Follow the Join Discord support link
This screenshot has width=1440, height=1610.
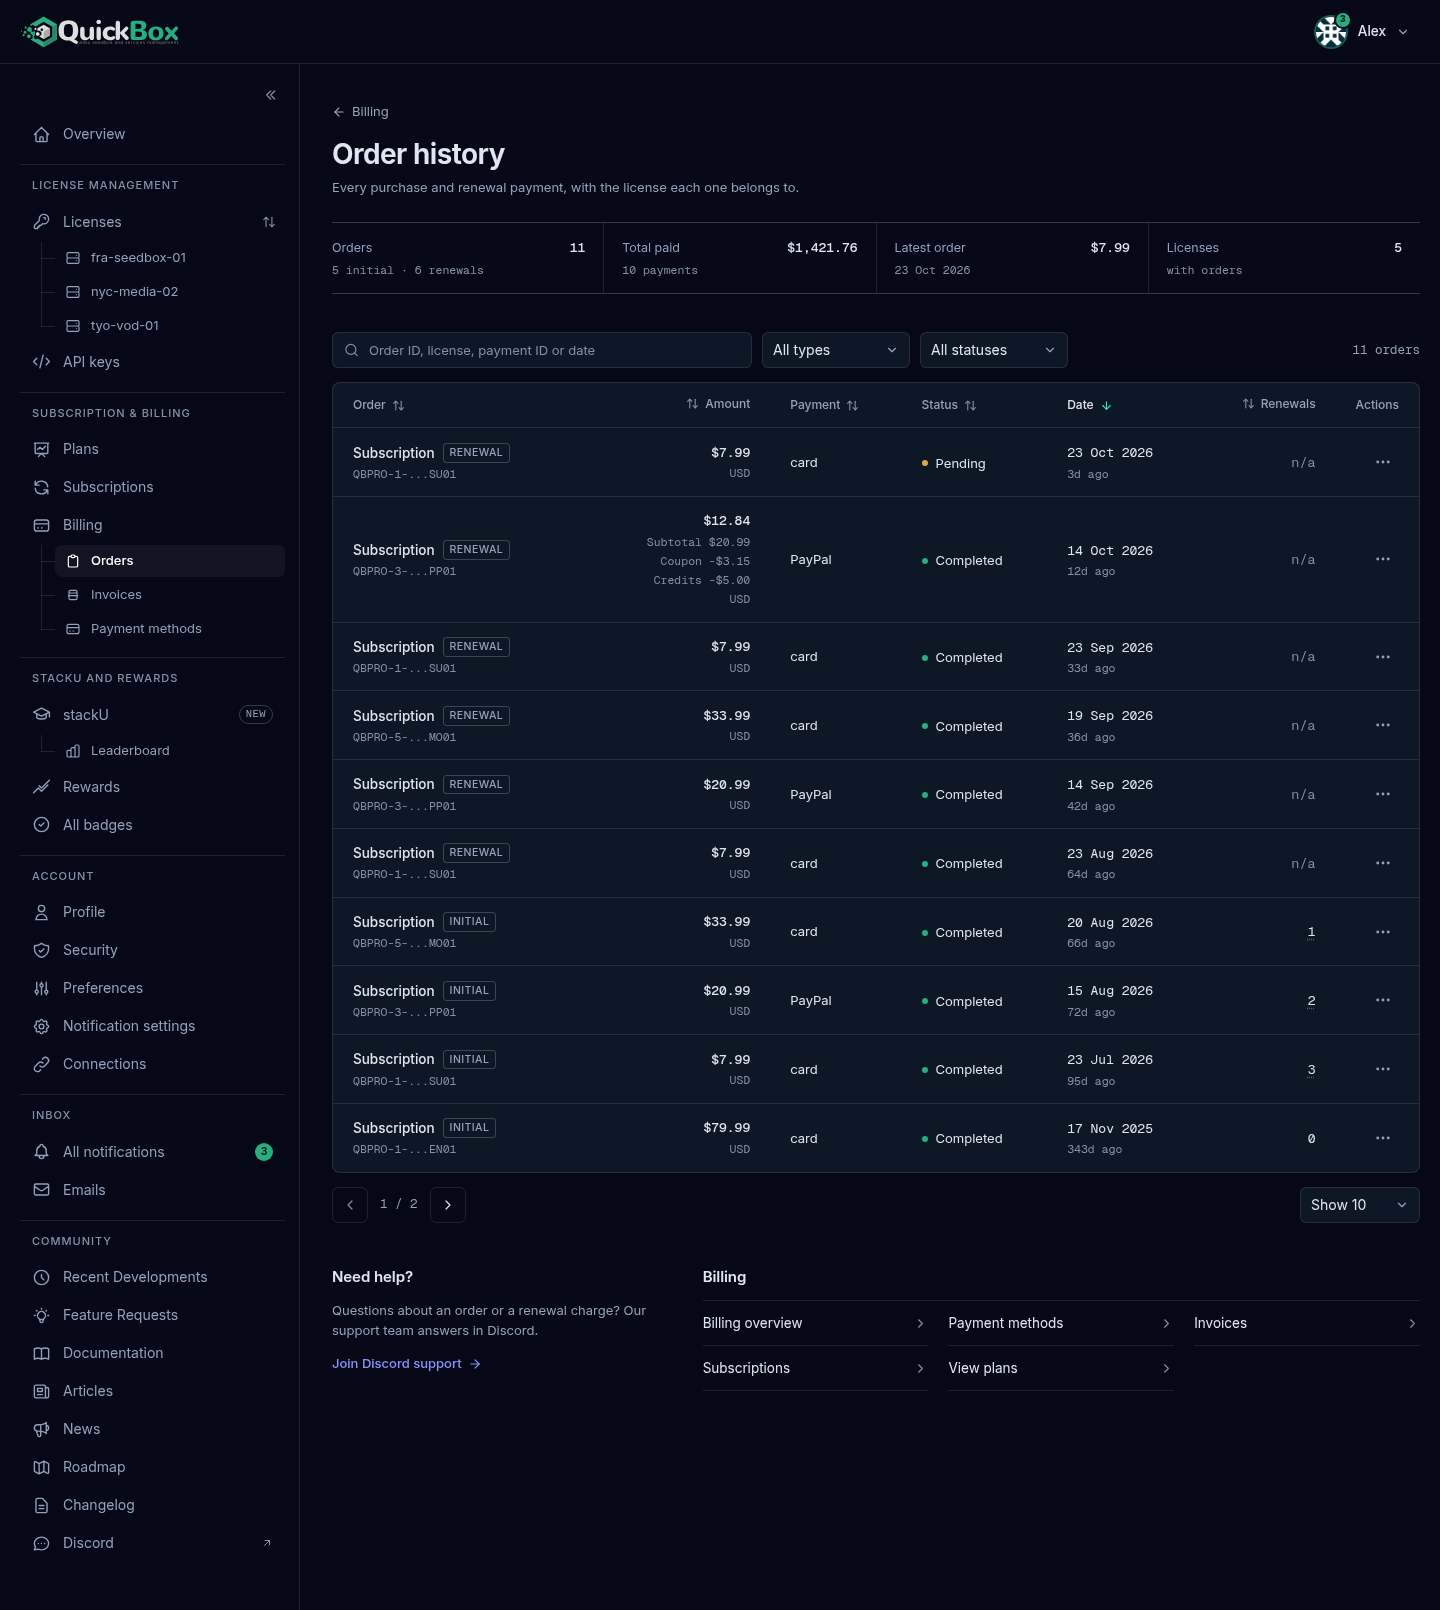click(406, 1364)
